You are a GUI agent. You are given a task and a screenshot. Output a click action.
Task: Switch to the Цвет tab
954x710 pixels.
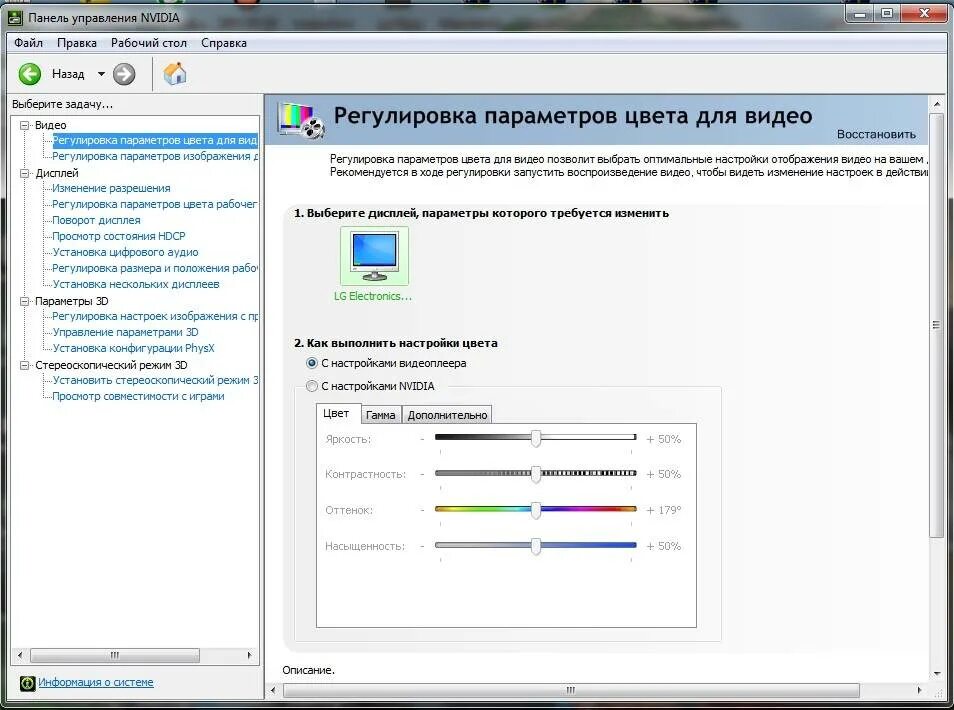click(336, 413)
